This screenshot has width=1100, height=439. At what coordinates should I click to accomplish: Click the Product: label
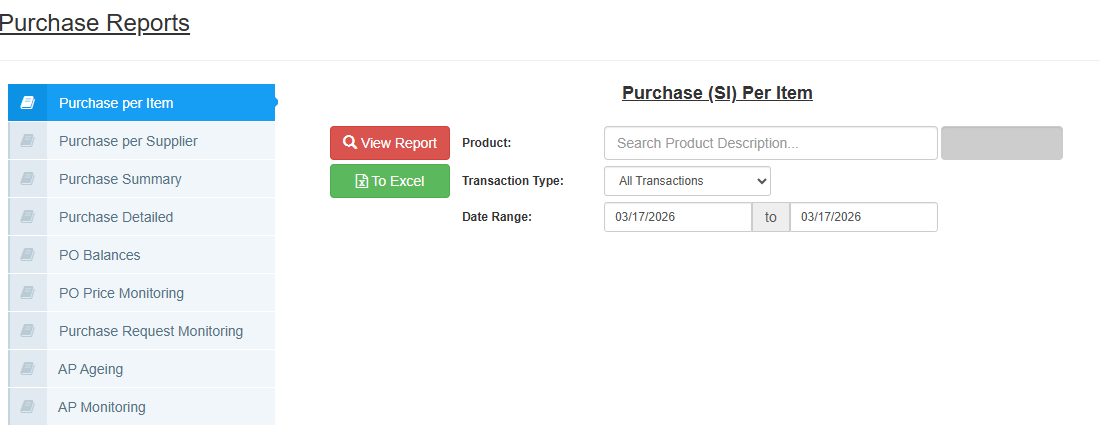point(487,143)
